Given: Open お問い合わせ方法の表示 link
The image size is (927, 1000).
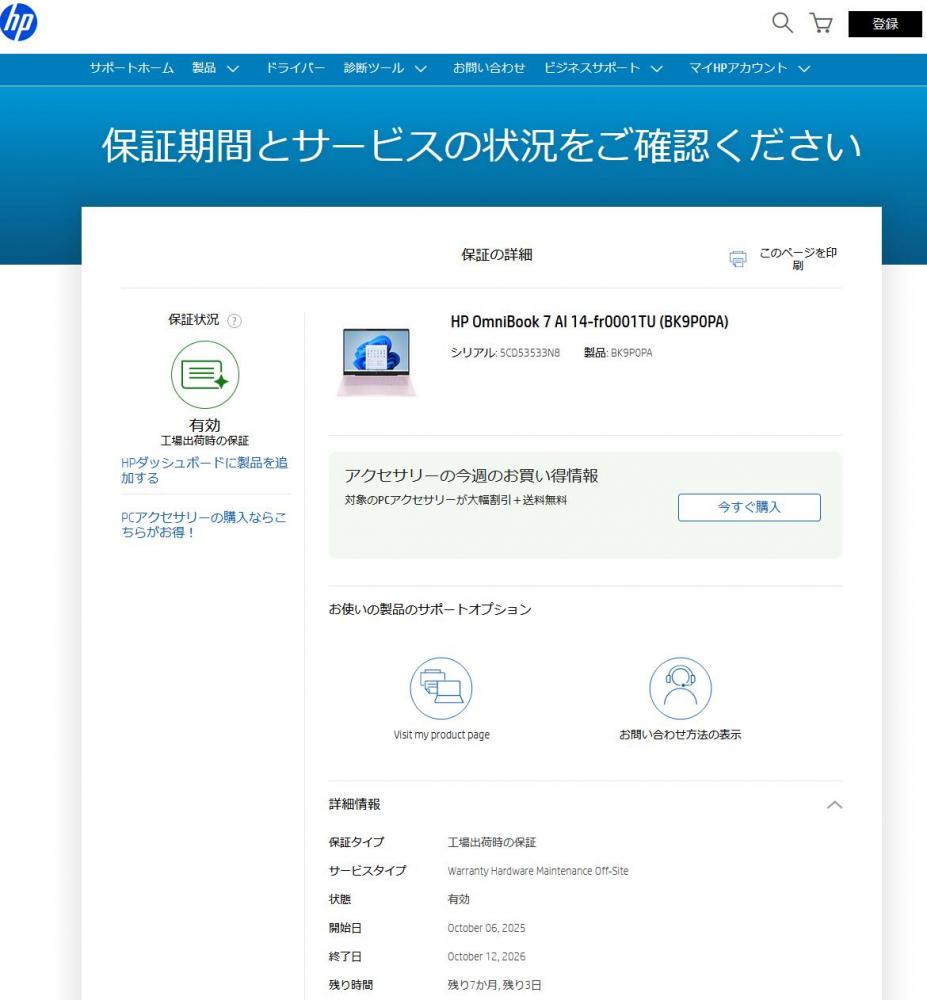Looking at the screenshot, I should pyautogui.click(x=680, y=735).
